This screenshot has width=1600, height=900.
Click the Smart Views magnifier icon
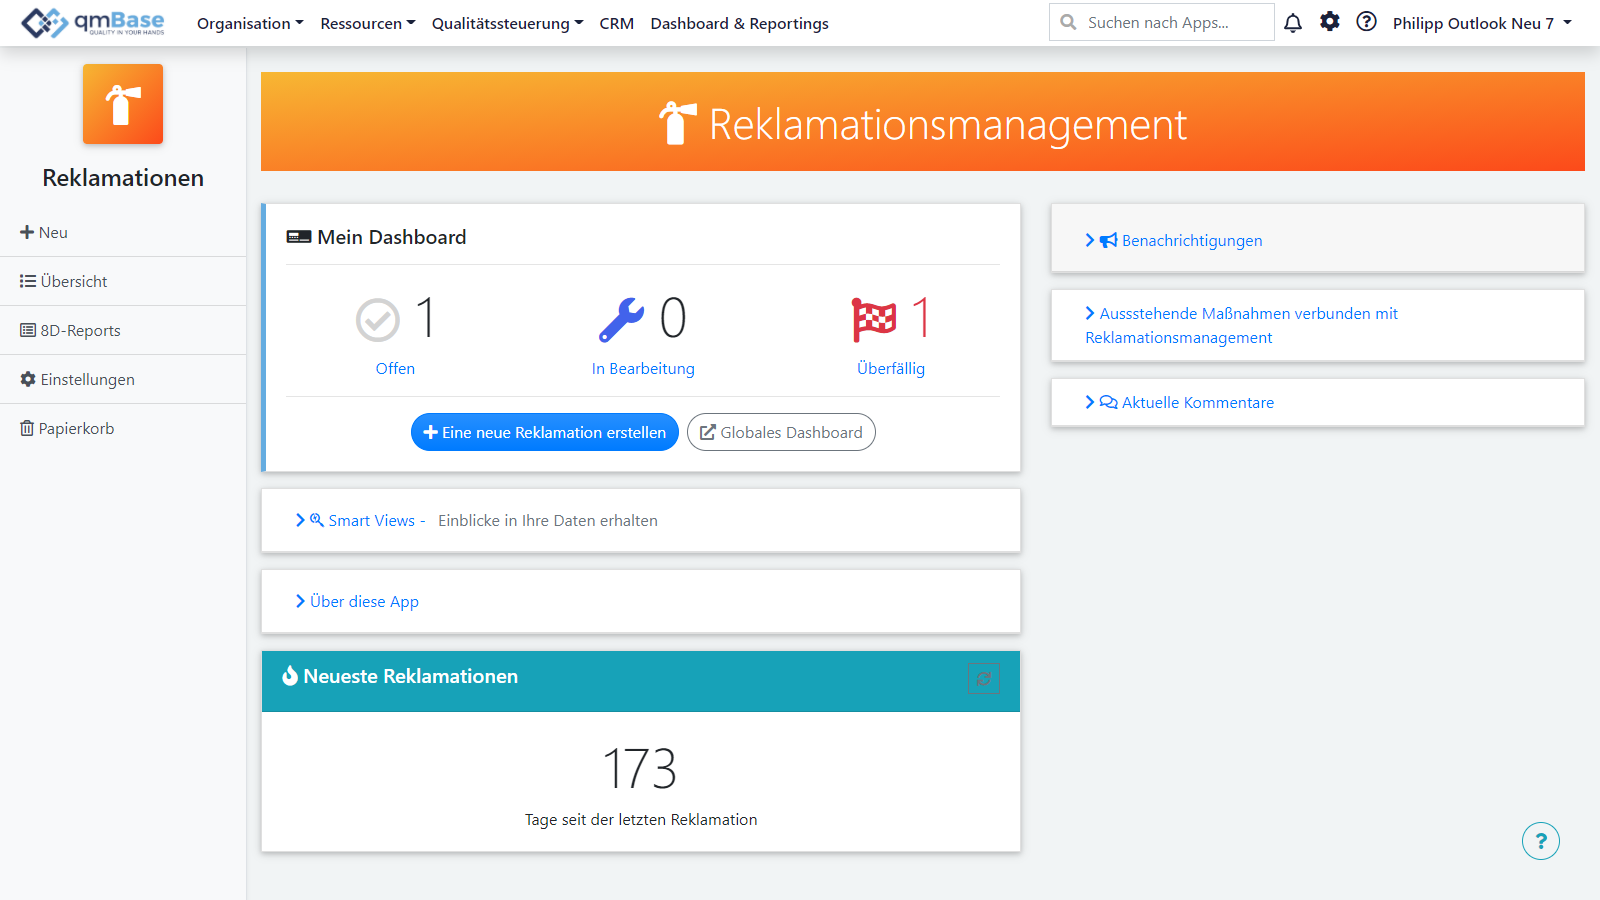click(x=317, y=520)
